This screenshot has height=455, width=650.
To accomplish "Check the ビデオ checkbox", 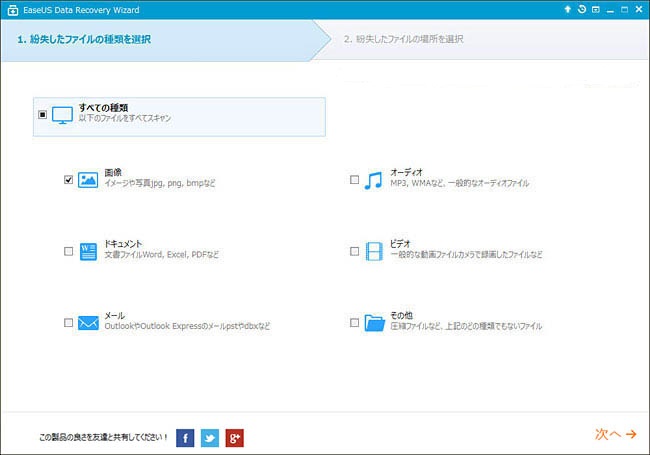I will [x=354, y=251].
